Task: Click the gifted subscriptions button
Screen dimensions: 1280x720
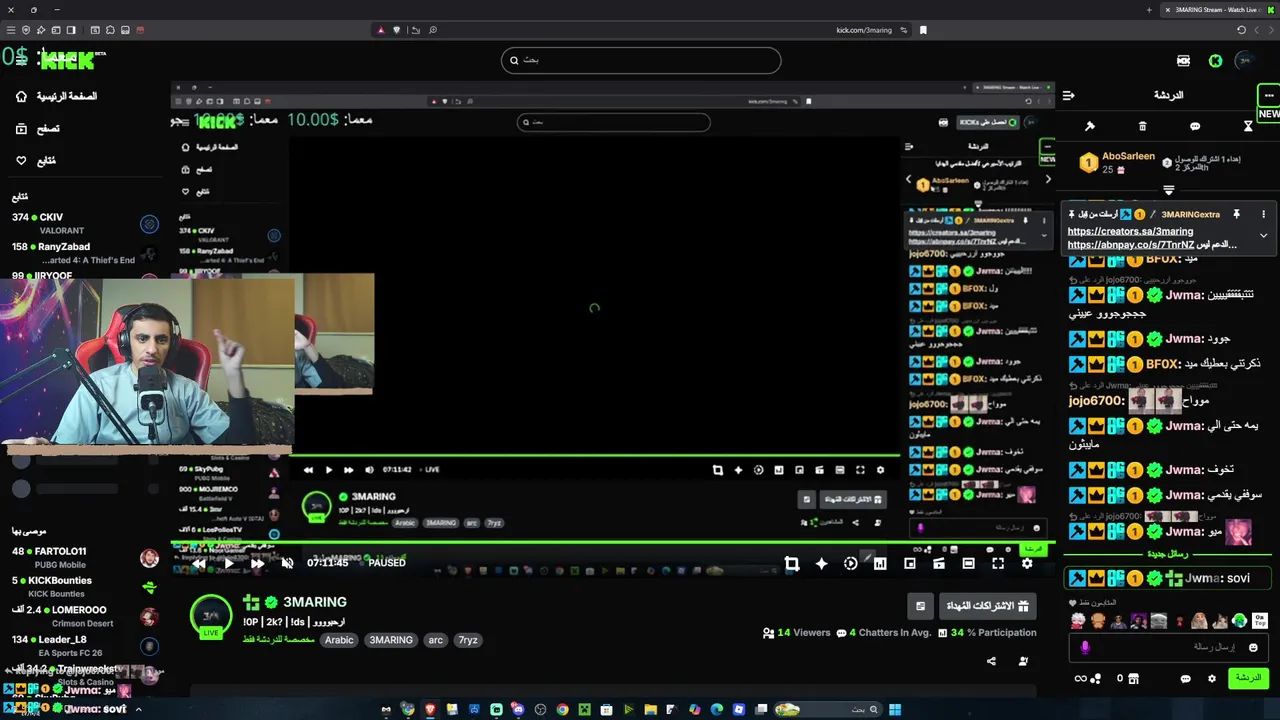Action: 986,606
